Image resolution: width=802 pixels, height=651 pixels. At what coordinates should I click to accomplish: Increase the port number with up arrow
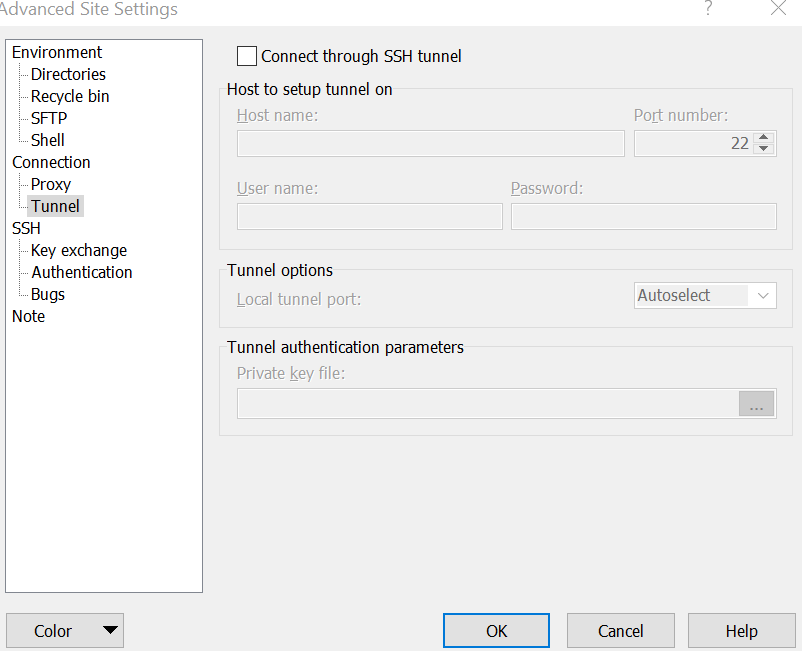(764, 138)
